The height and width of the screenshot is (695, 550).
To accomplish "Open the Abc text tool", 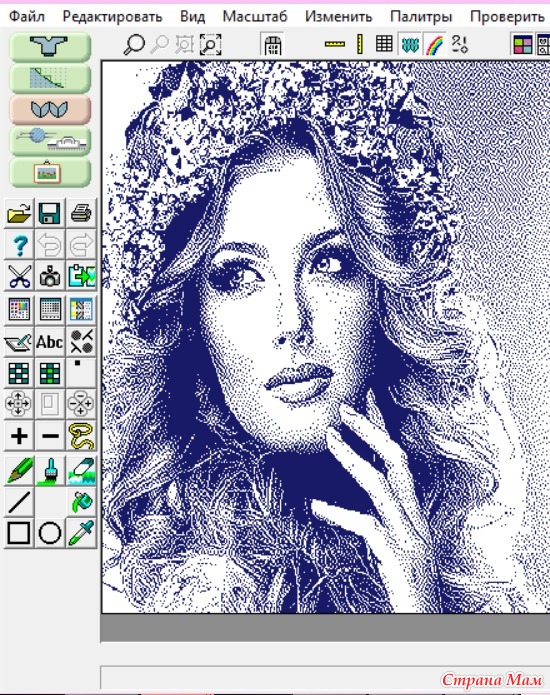I will pos(50,341).
